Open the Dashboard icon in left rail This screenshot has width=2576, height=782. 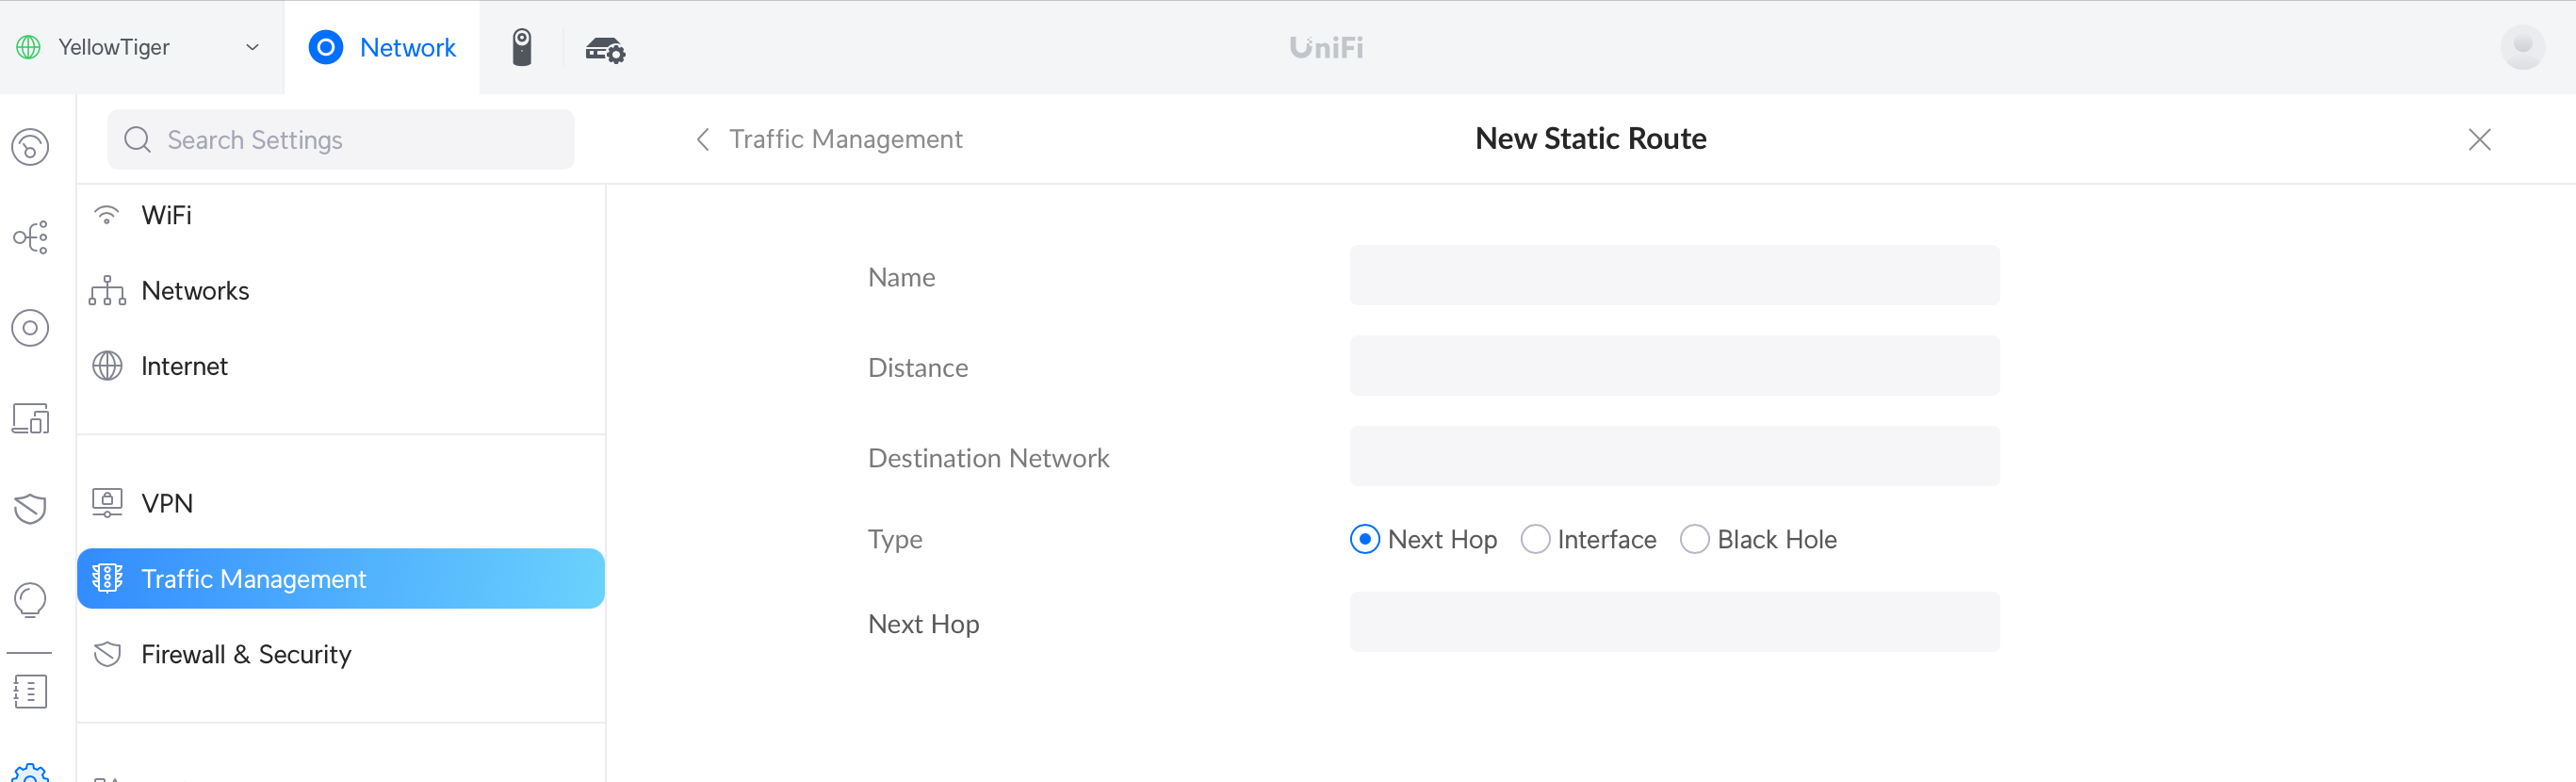click(30, 147)
